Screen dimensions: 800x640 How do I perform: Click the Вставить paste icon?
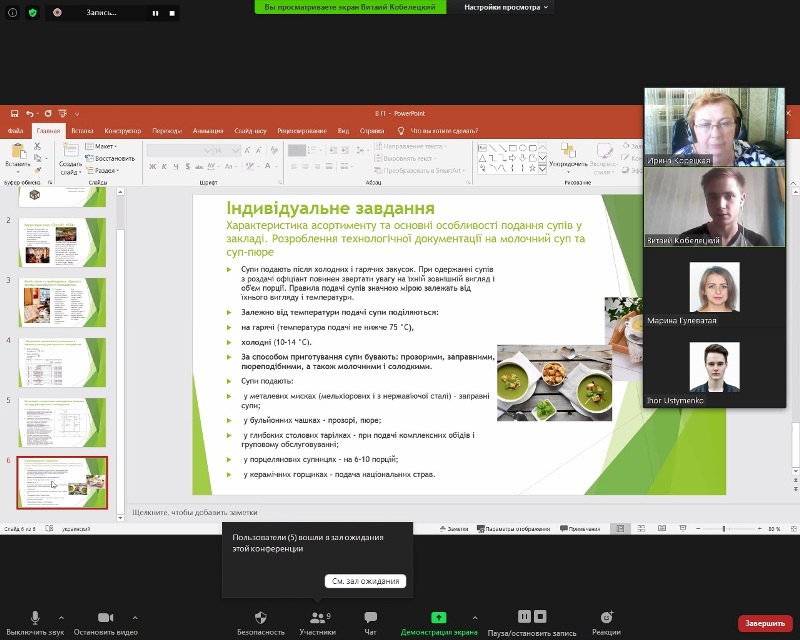click(18, 151)
